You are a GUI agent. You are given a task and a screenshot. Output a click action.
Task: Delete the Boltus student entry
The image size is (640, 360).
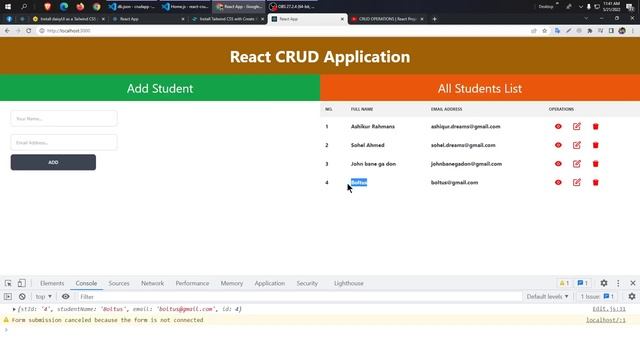(596, 182)
